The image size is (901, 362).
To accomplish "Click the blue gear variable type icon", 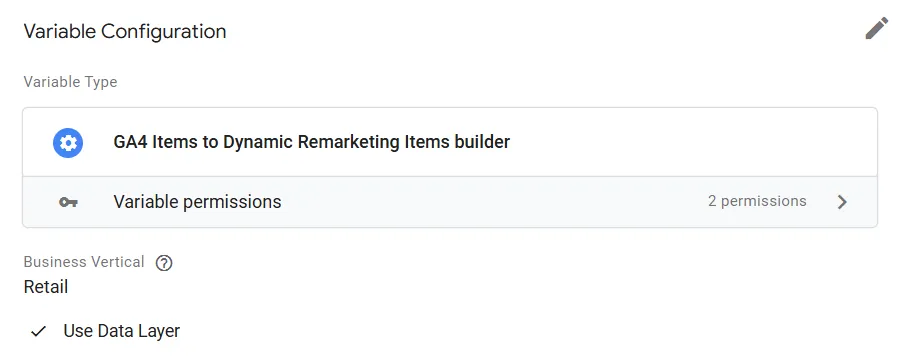I will point(68,143).
